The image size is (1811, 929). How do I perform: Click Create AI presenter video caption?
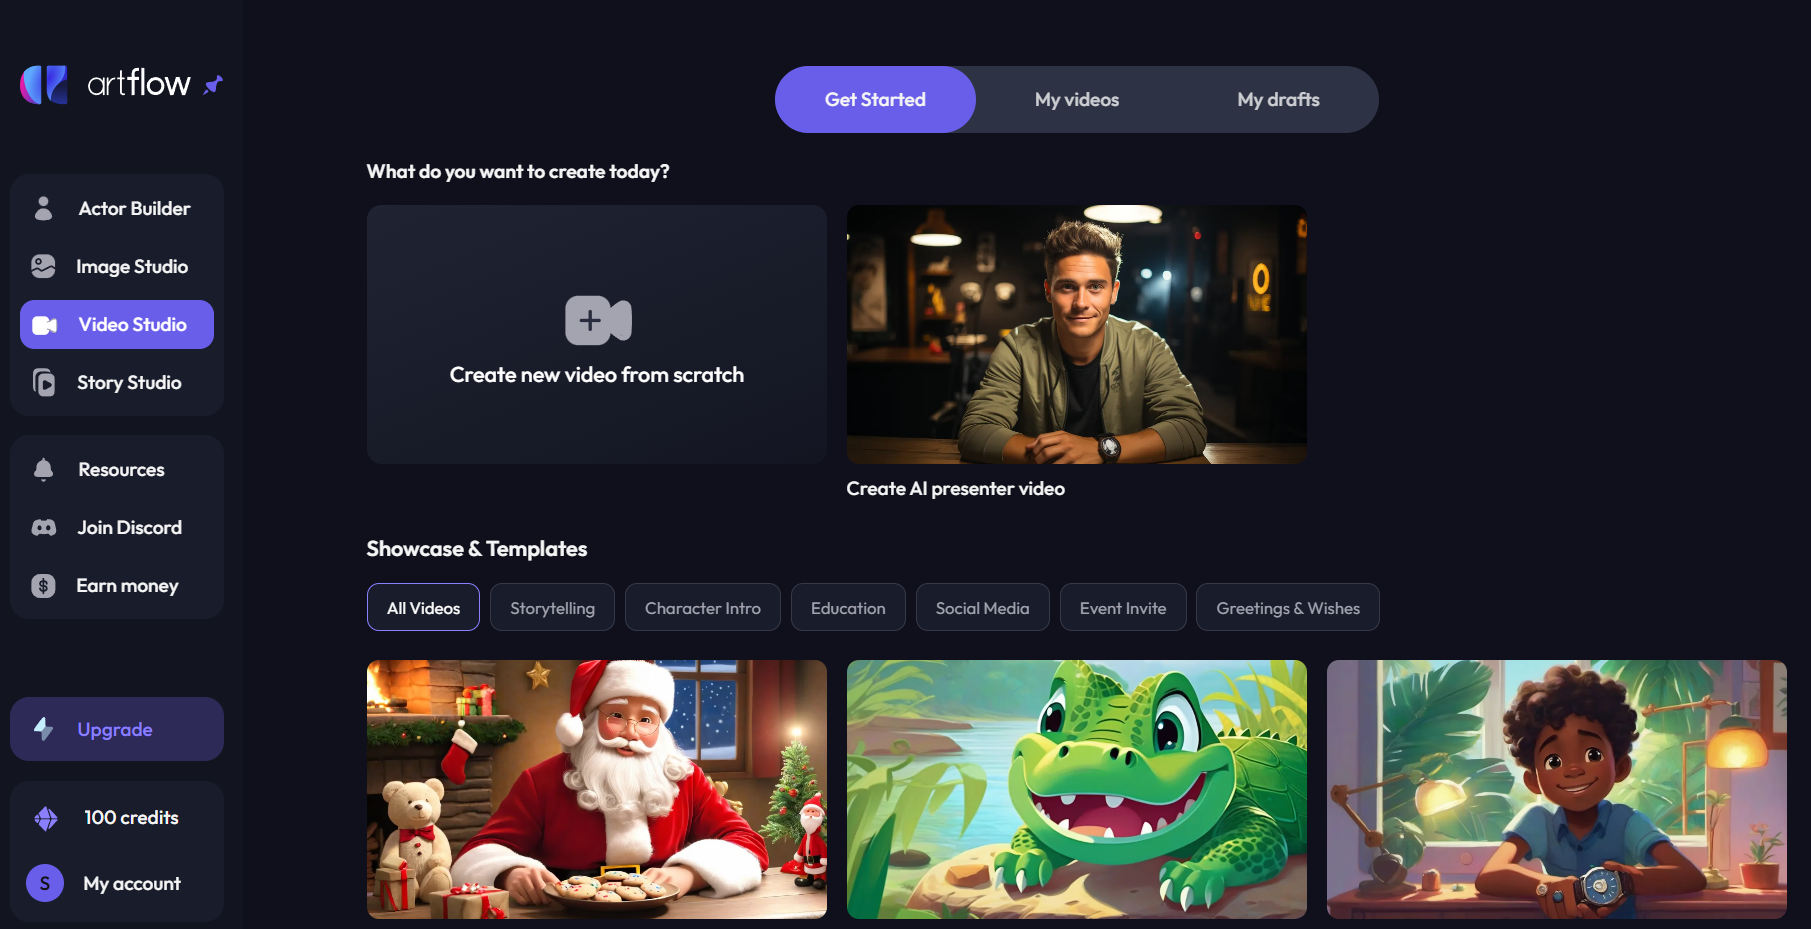(x=955, y=489)
